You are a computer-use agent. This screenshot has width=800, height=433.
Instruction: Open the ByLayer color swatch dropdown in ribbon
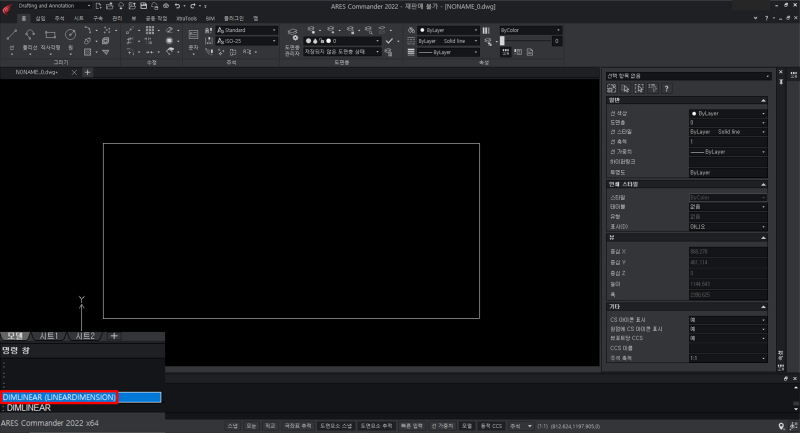(x=448, y=30)
